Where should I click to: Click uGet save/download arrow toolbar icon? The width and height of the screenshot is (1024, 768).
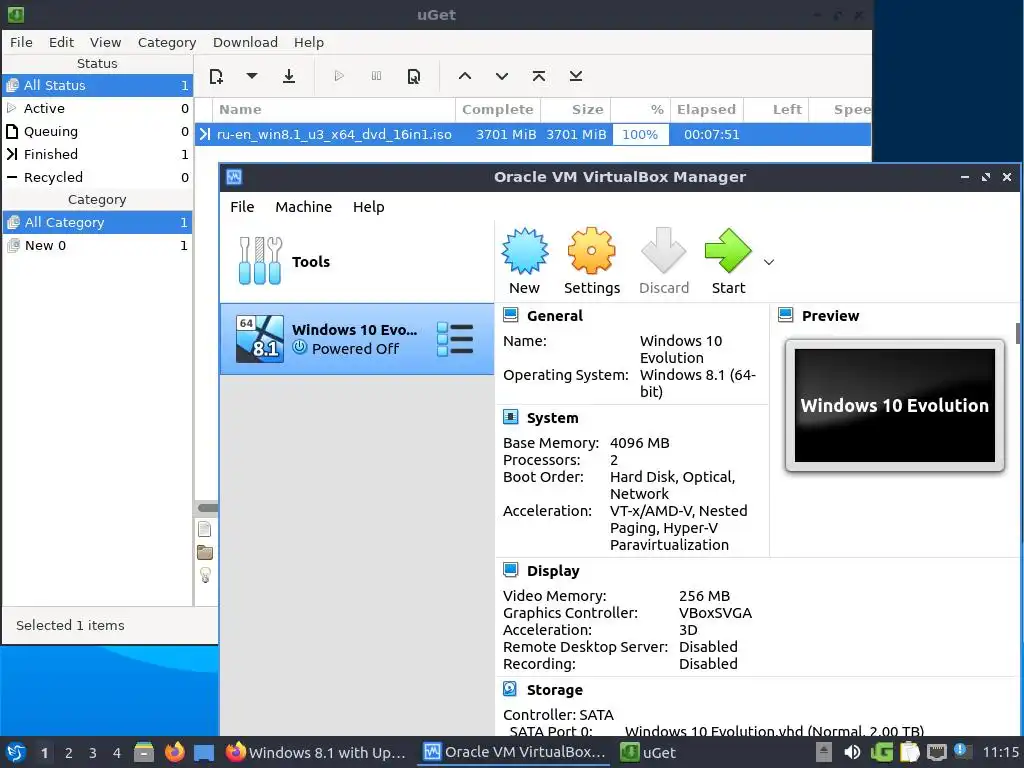pyautogui.click(x=289, y=76)
